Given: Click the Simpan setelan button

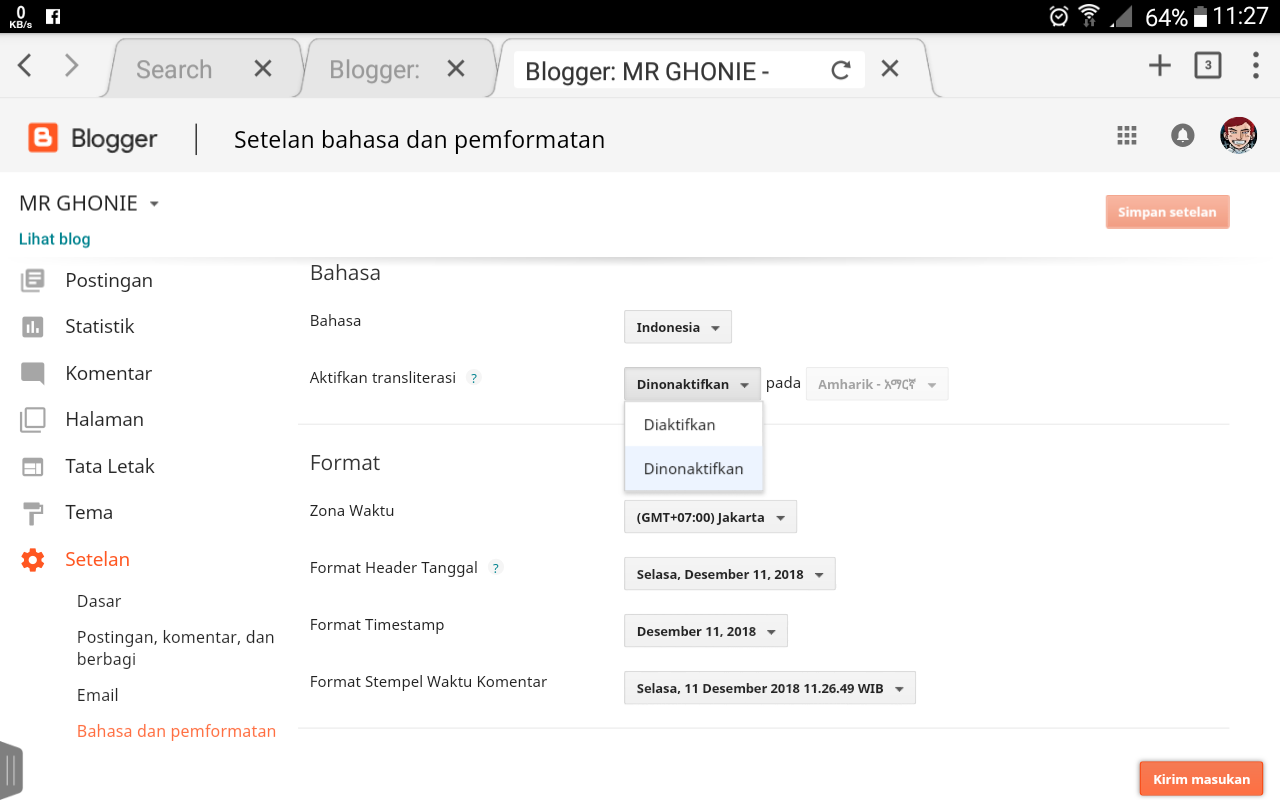Looking at the screenshot, I should point(1167,212).
